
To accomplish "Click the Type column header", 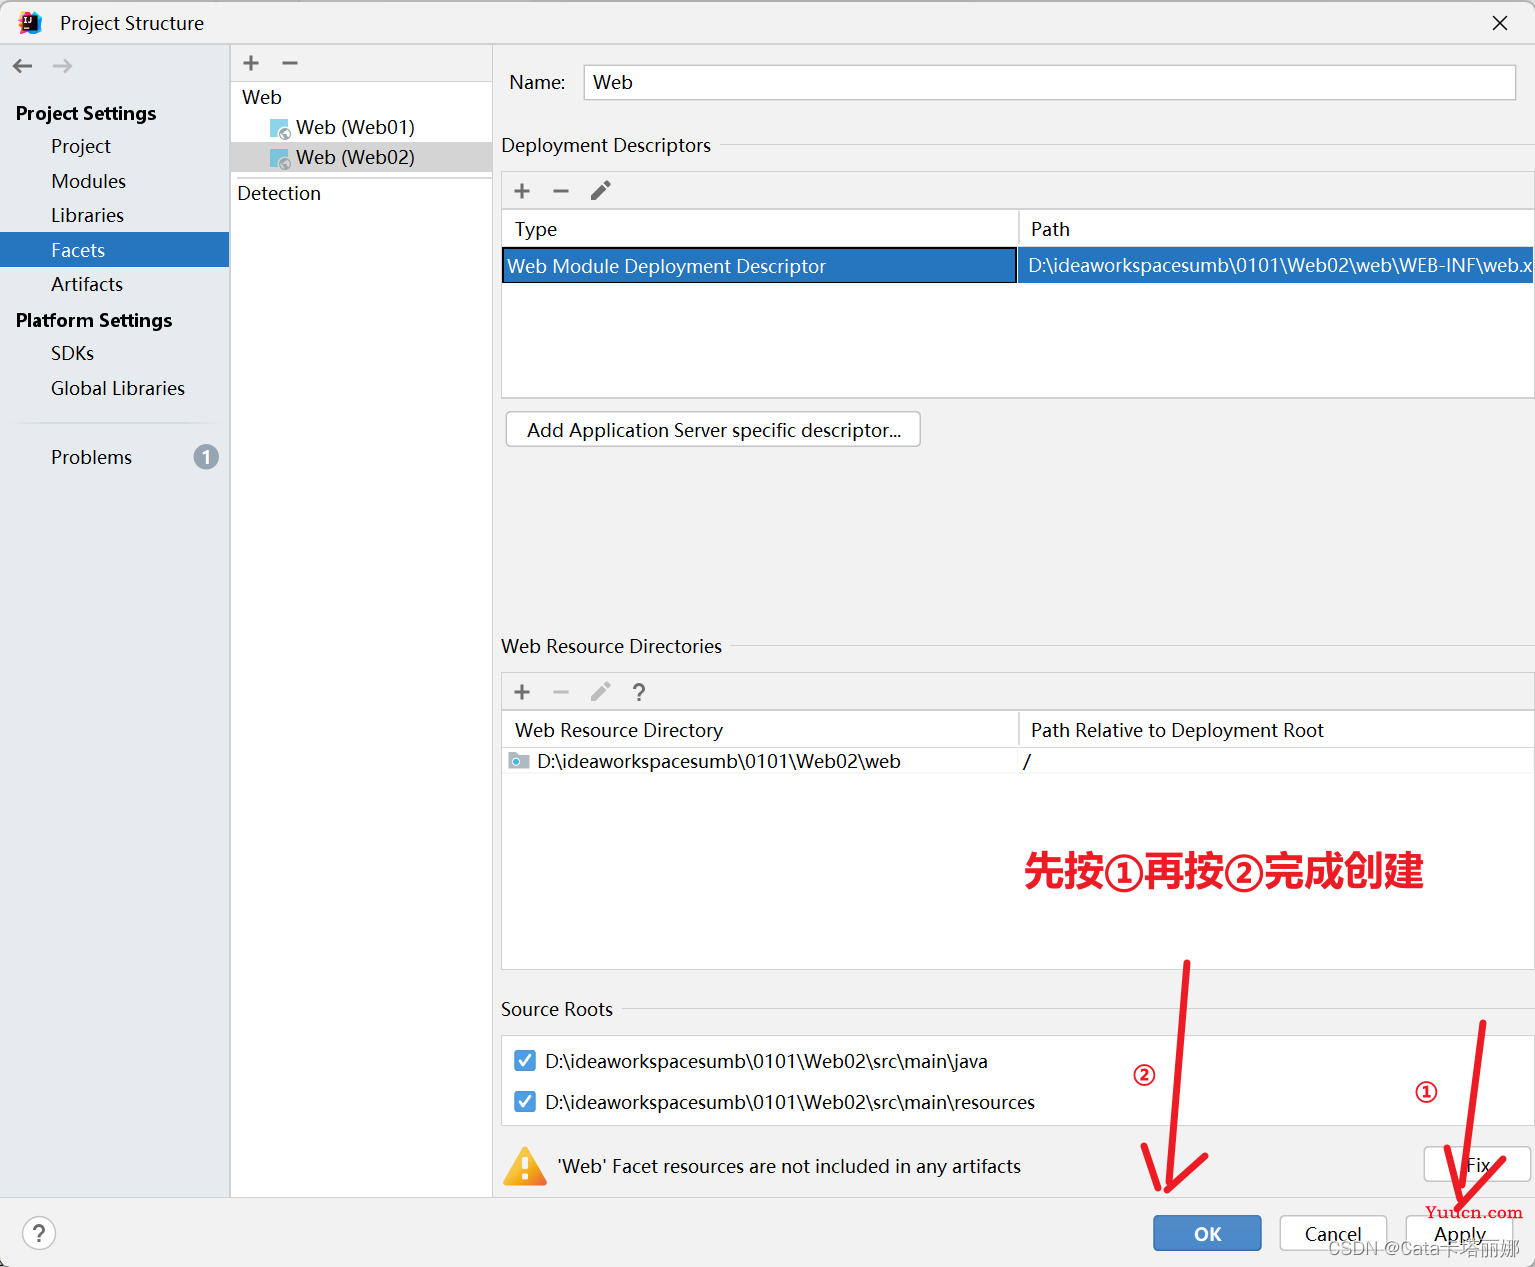I will pyautogui.click(x=760, y=229).
